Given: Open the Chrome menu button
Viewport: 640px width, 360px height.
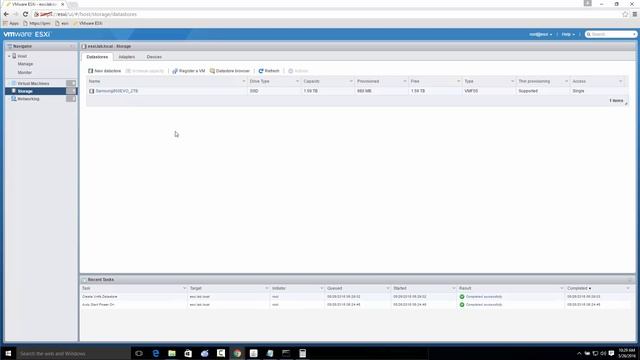Looking at the screenshot, I should point(635,14).
